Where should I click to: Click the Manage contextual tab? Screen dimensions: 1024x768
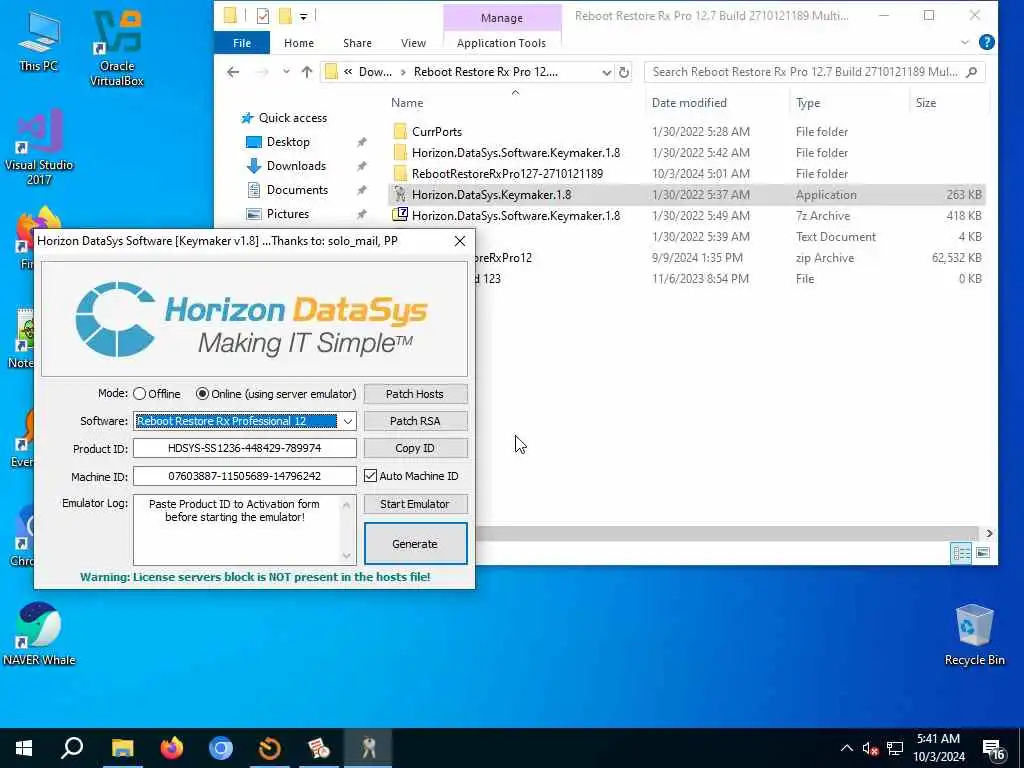502,18
